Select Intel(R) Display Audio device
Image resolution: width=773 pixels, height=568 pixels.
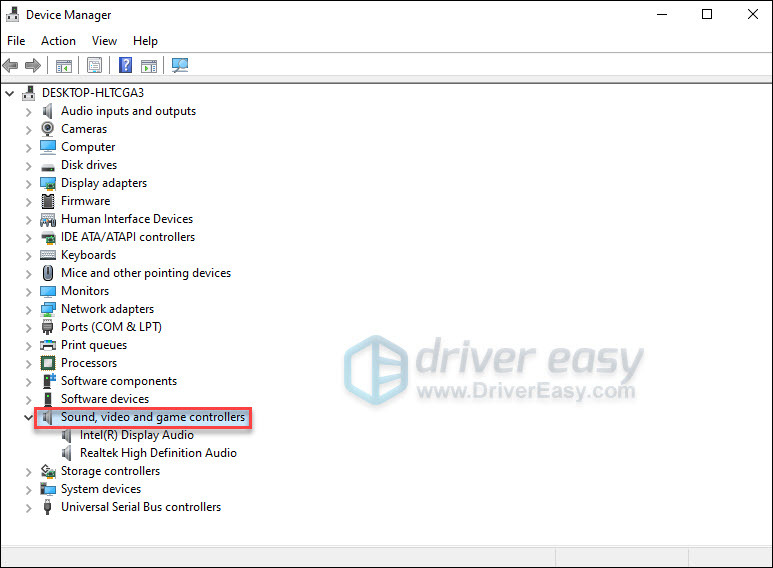click(137, 435)
